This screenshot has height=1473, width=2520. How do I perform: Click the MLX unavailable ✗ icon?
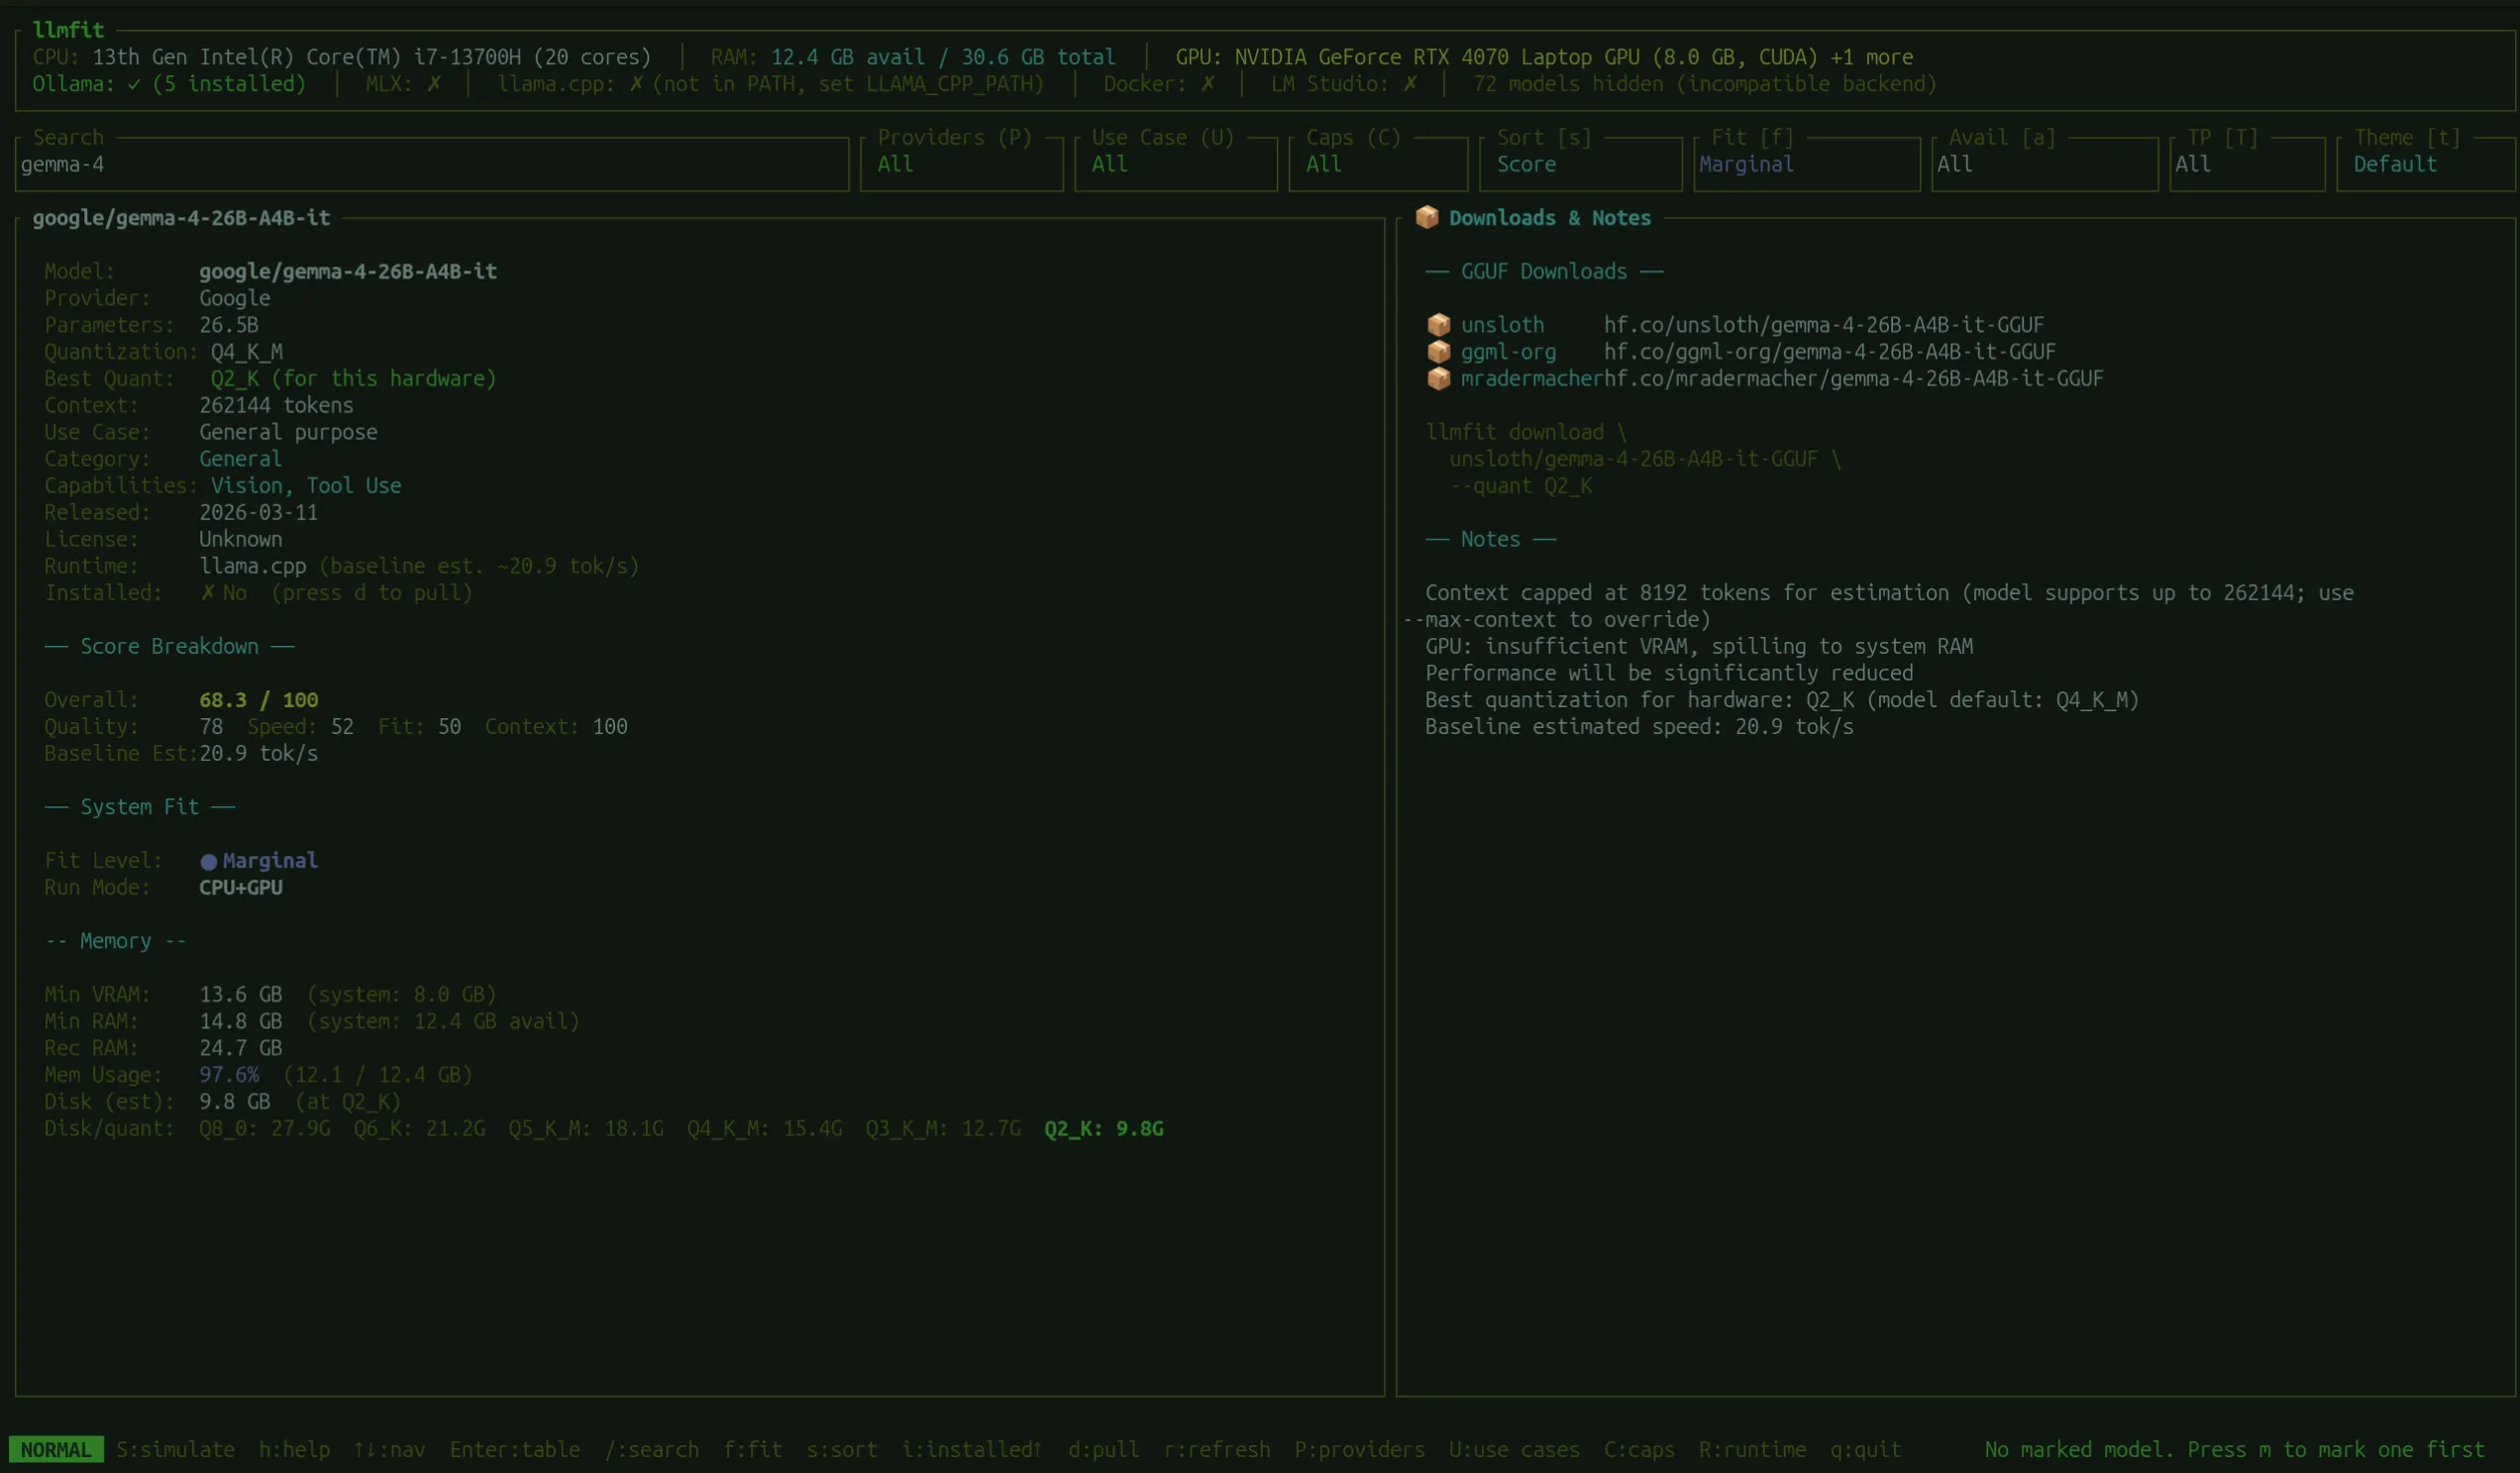434,84
